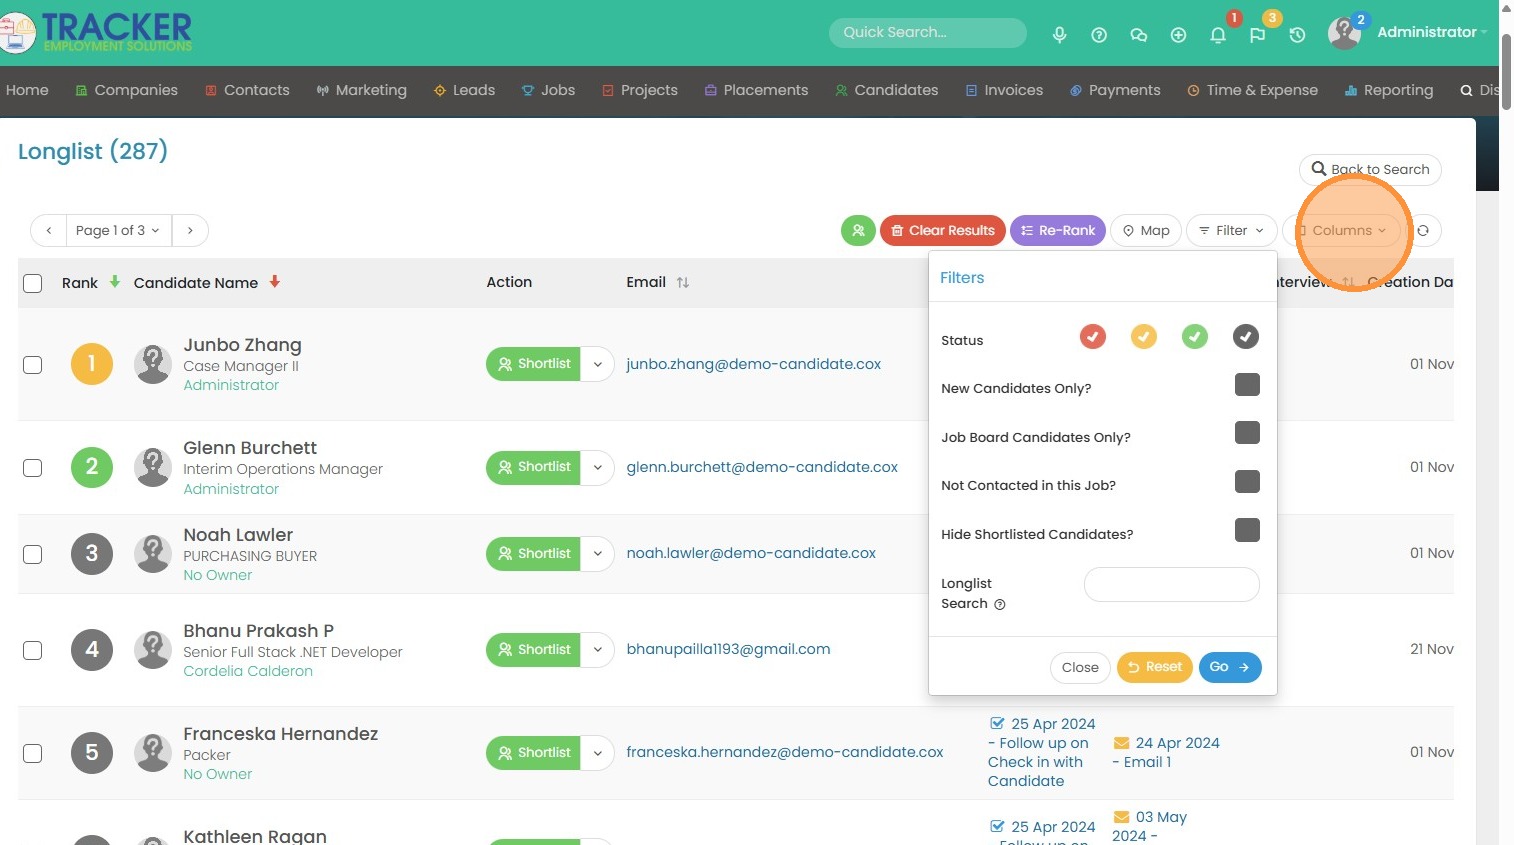
Task: Expand the Administrator user menu
Action: coord(1431,32)
